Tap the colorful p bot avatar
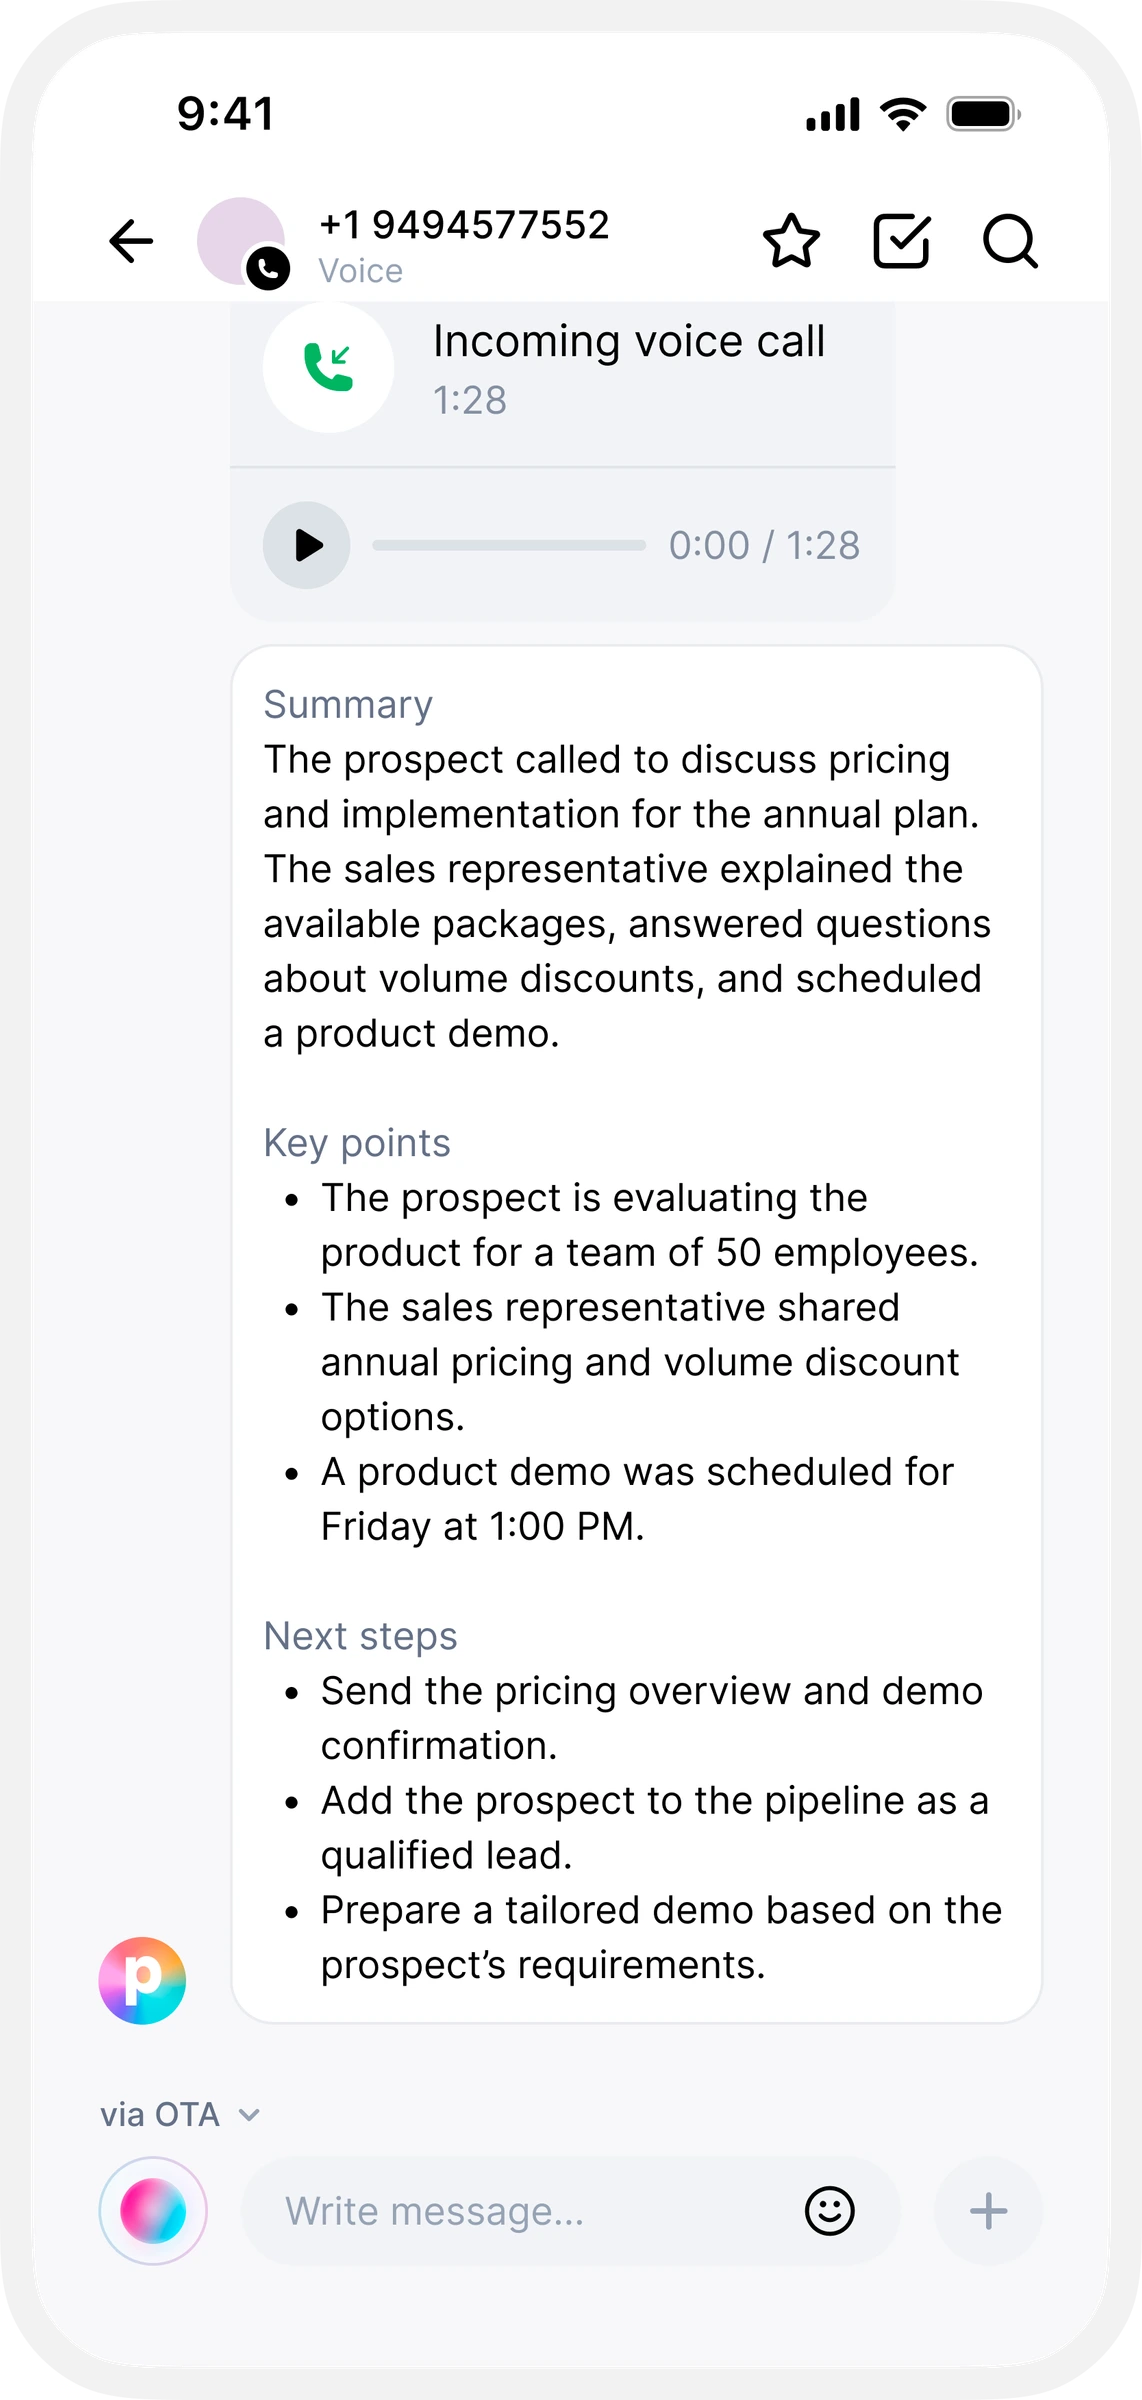The height and width of the screenshot is (2400, 1142). pos(142,1981)
